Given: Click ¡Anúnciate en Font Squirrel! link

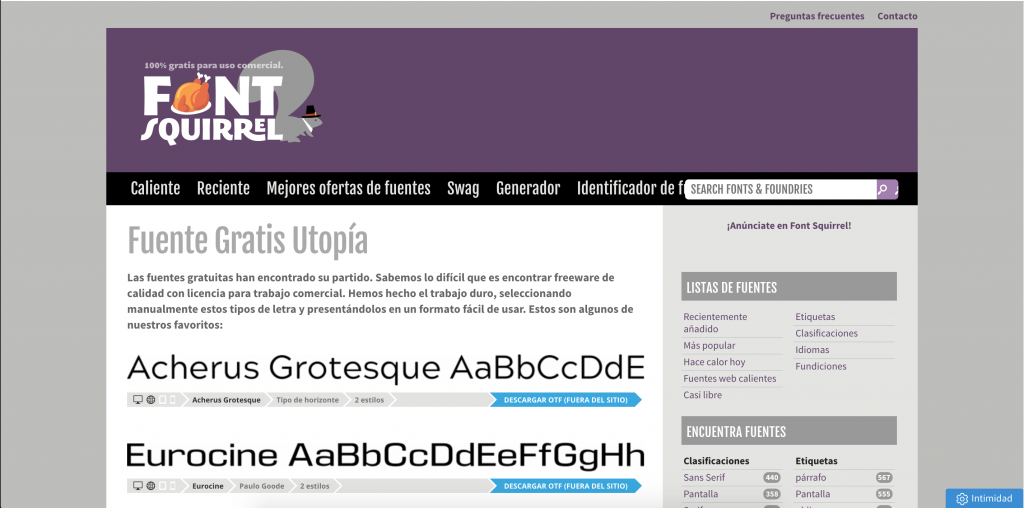Looking at the screenshot, I should point(789,226).
